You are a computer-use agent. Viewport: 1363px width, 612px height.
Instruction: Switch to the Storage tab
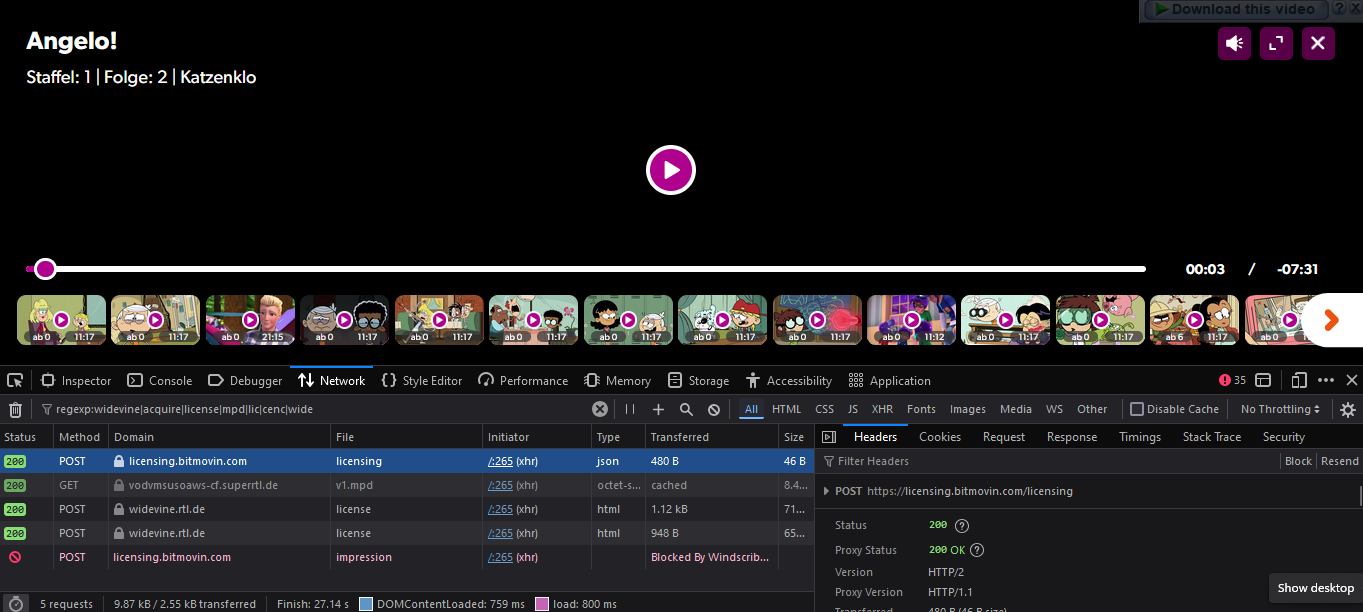tap(699, 381)
